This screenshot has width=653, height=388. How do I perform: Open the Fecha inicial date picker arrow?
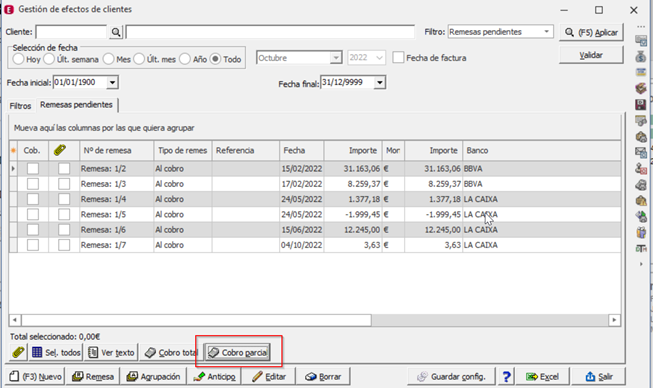pos(112,82)
